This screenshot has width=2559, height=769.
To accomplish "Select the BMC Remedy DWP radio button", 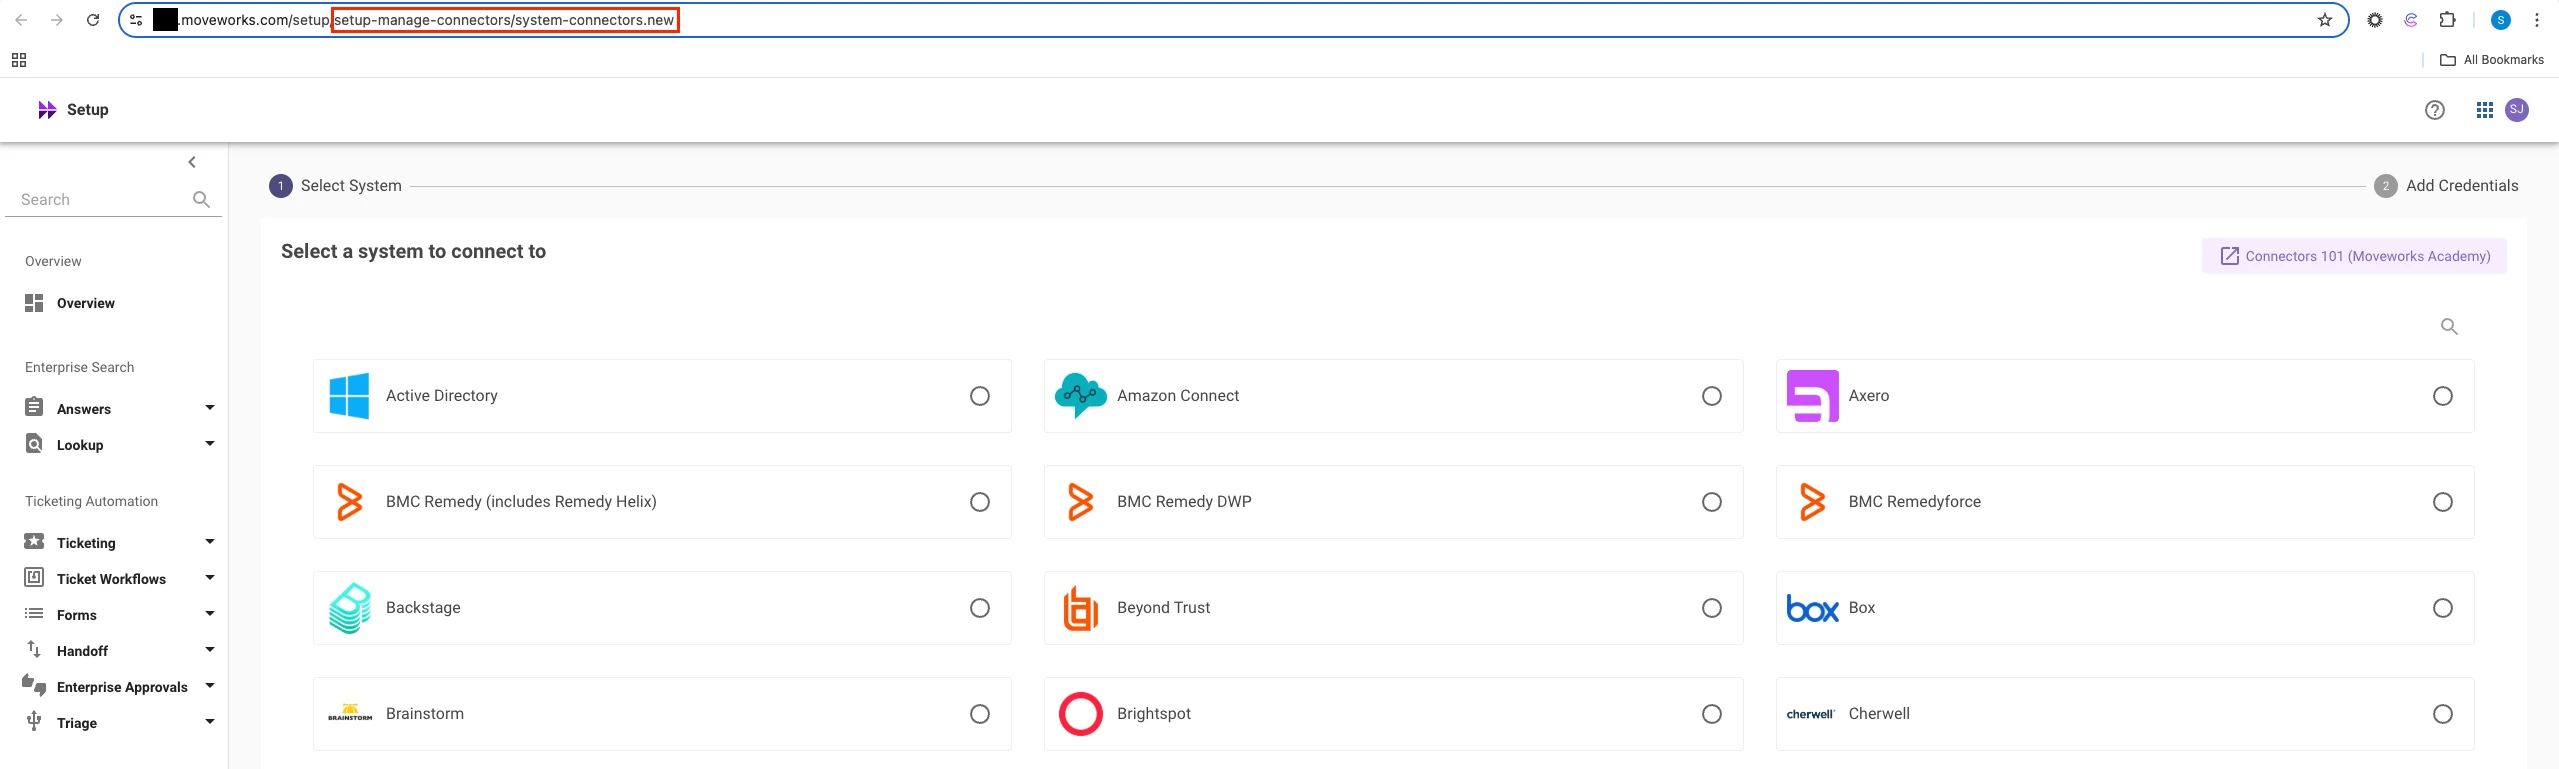I will pos(1712,502).
